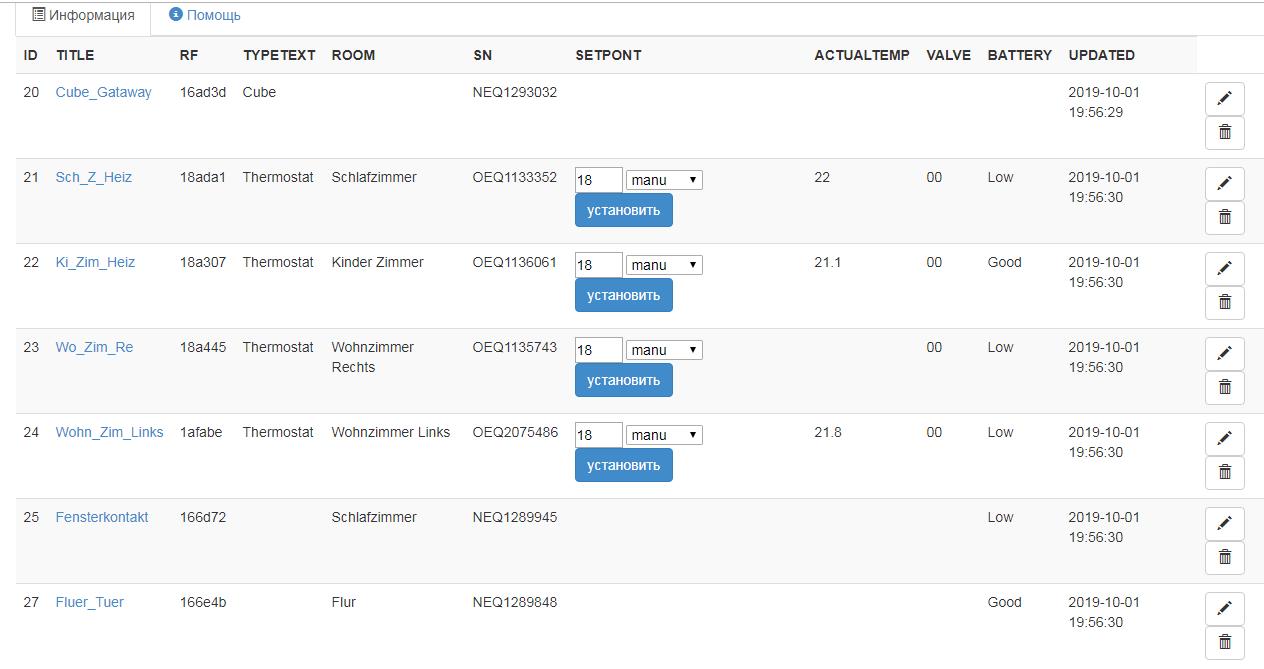
Task: Open the Wohn_Zim_Links device link
Action: (109, 432)
